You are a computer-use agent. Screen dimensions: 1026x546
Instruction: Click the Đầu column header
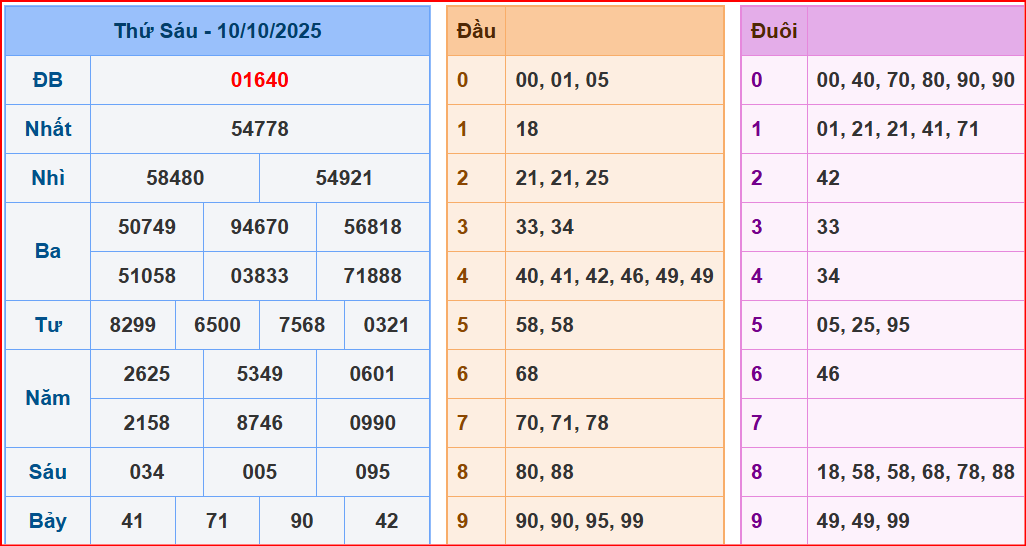[x=476, y=31]
